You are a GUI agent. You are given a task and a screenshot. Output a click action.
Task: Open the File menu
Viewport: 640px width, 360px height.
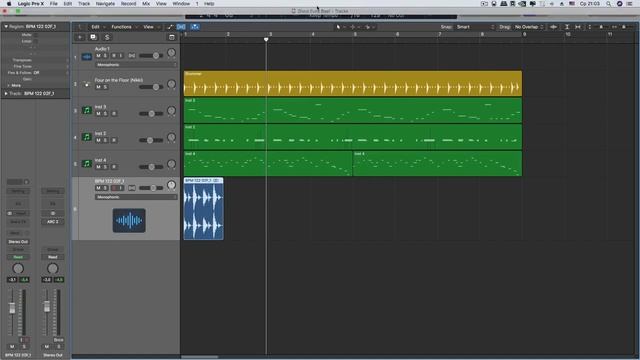tap(53, 4)
